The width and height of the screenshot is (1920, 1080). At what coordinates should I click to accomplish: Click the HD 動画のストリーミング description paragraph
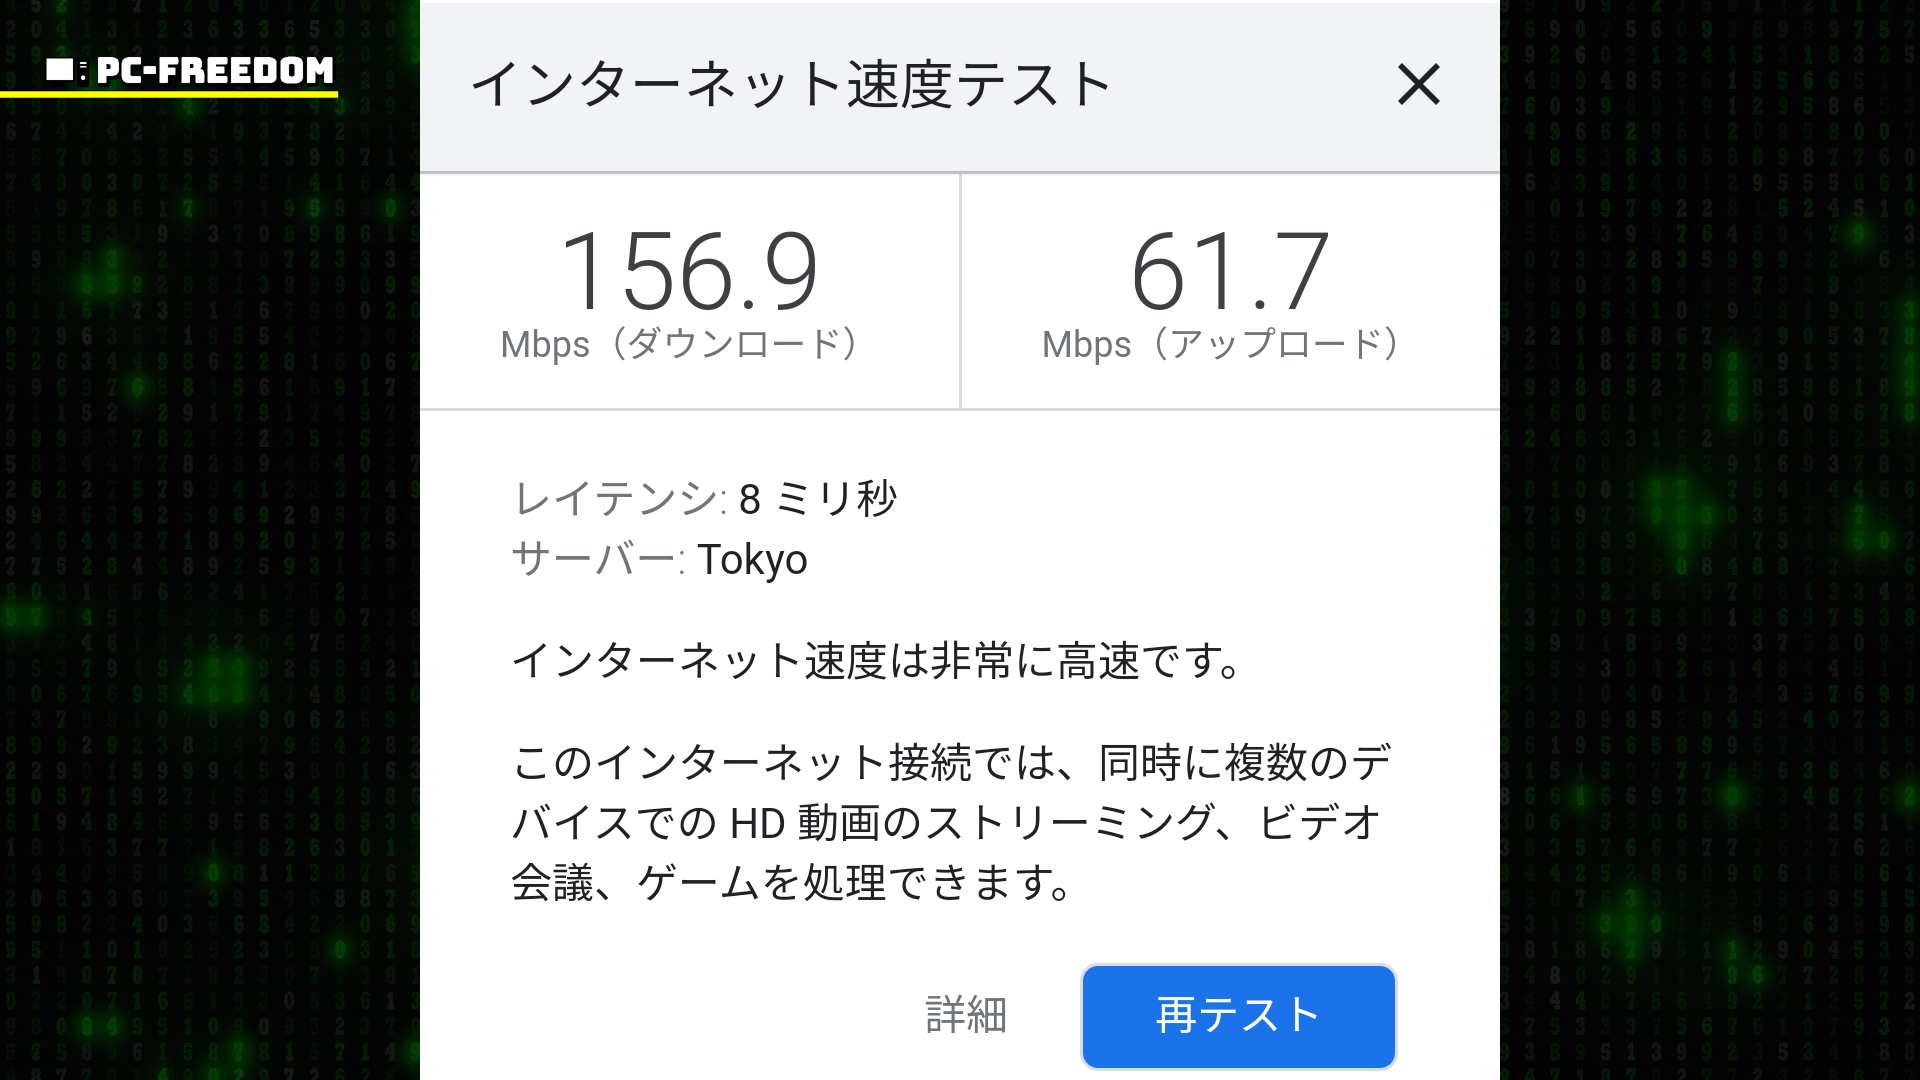(950, 822)
